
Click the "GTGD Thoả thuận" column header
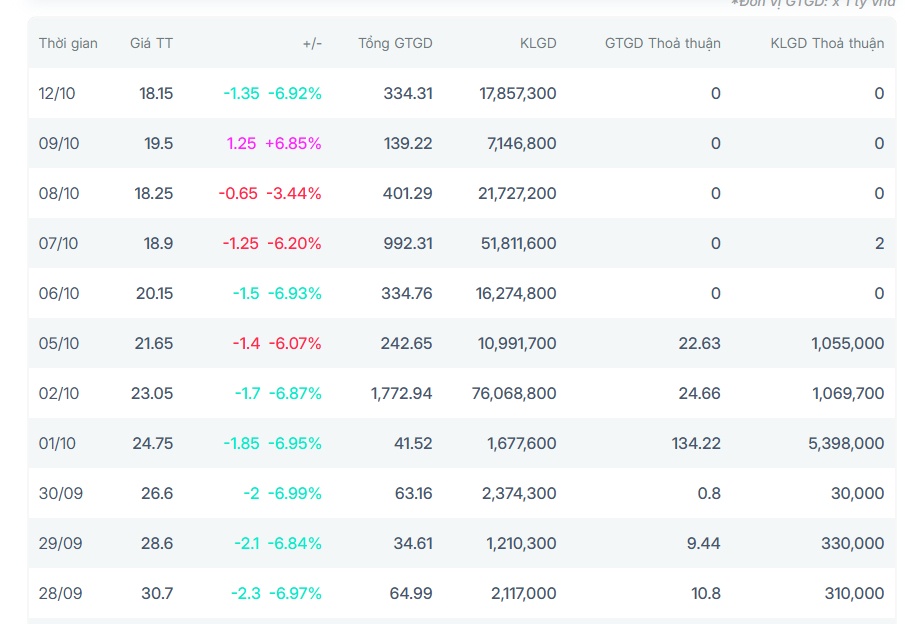click(663, 43)
